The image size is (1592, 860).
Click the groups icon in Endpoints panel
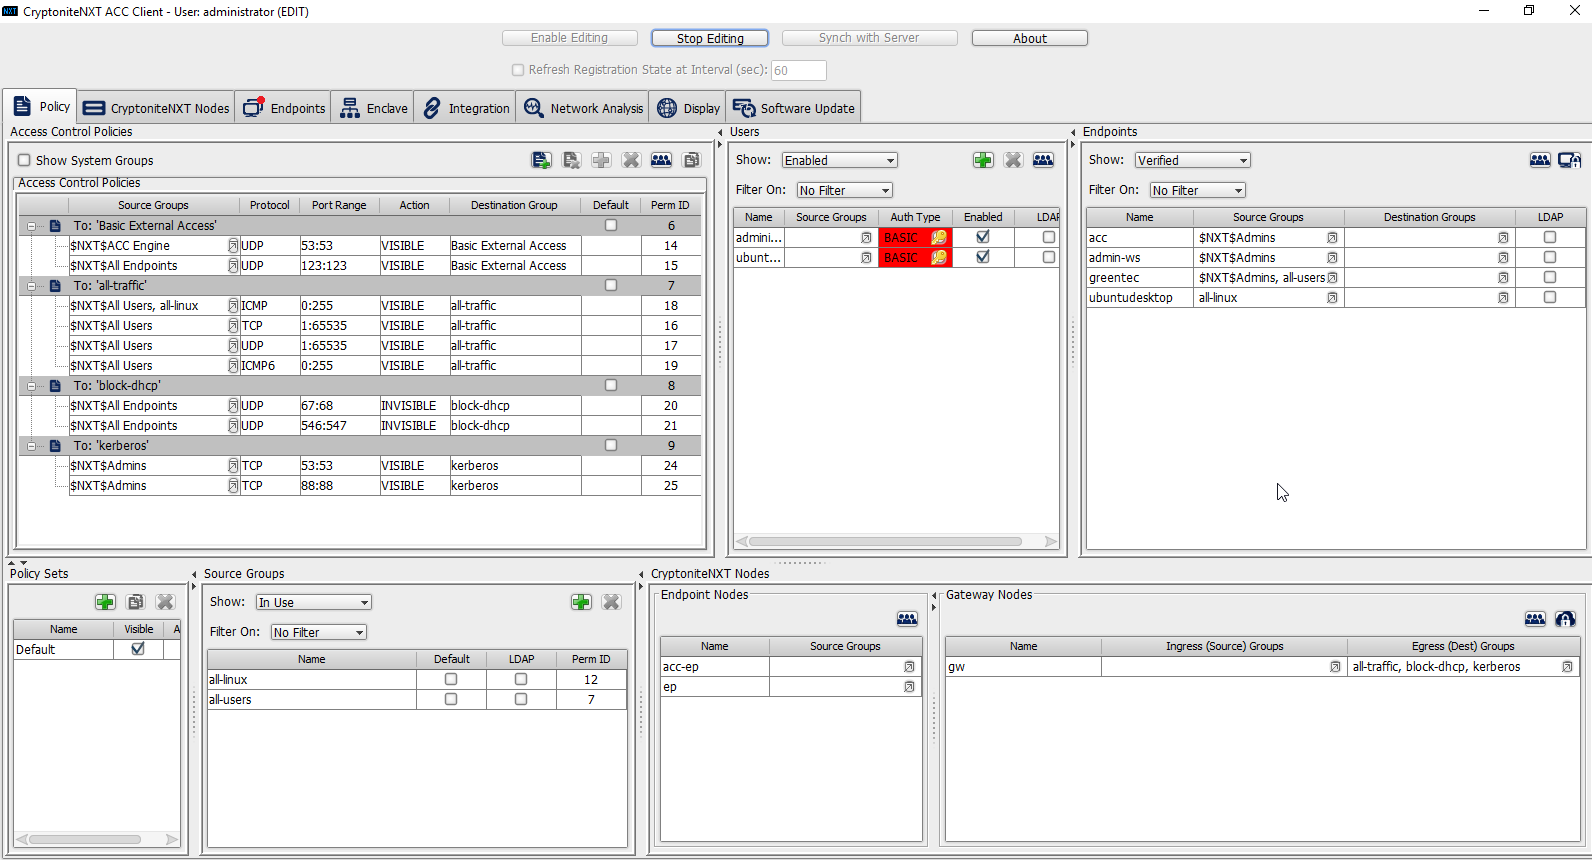(x=1540, y=160)
